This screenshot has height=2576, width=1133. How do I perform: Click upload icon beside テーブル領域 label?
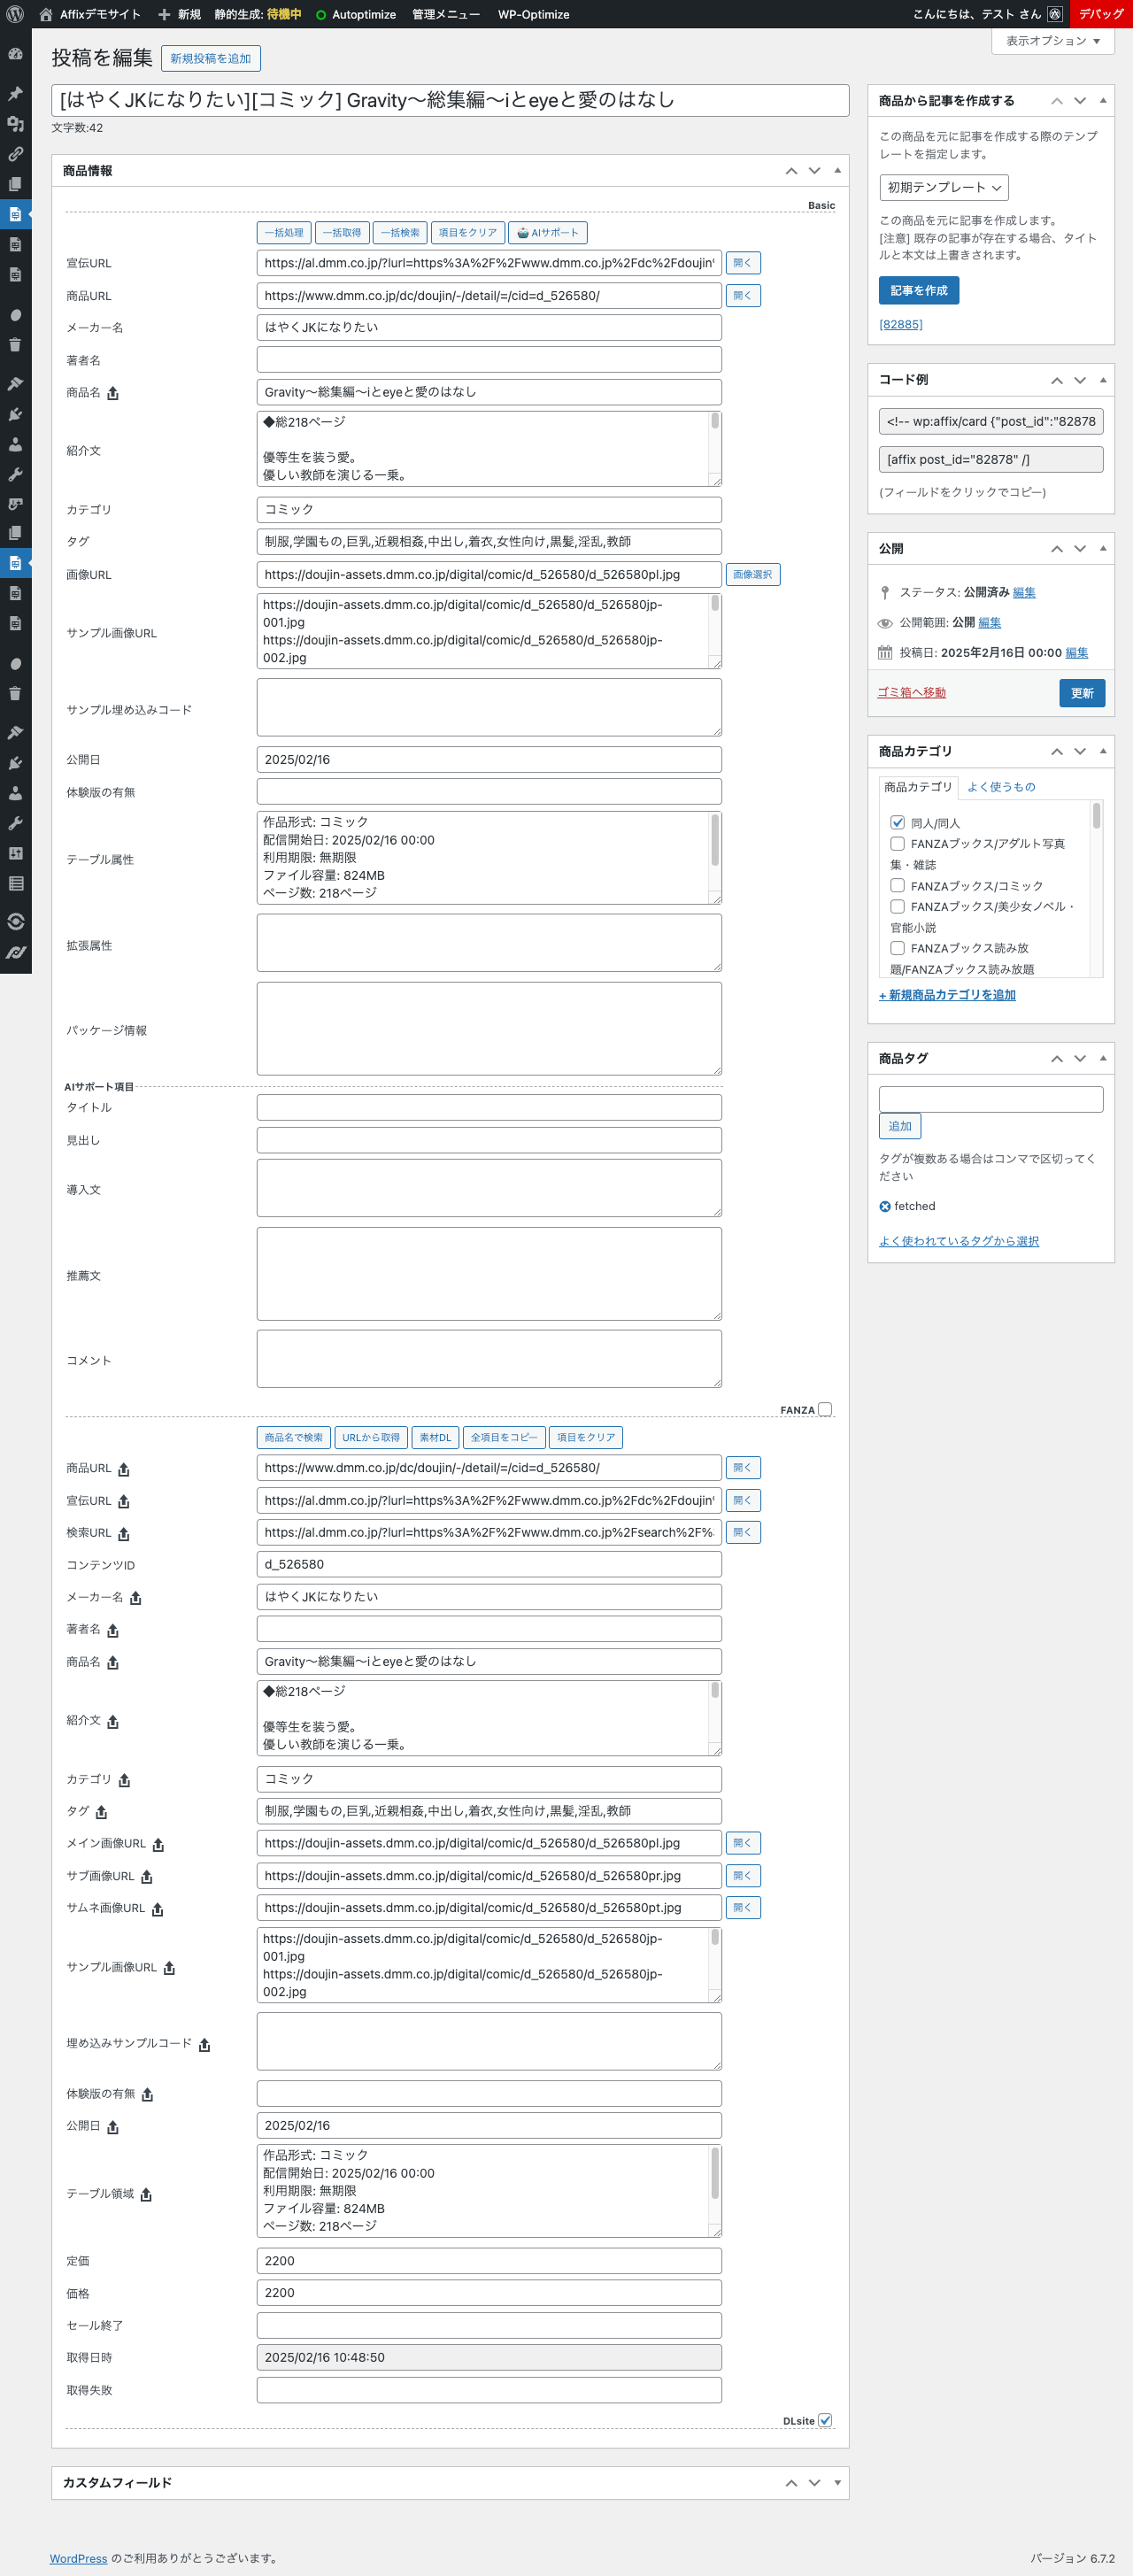146,2195
